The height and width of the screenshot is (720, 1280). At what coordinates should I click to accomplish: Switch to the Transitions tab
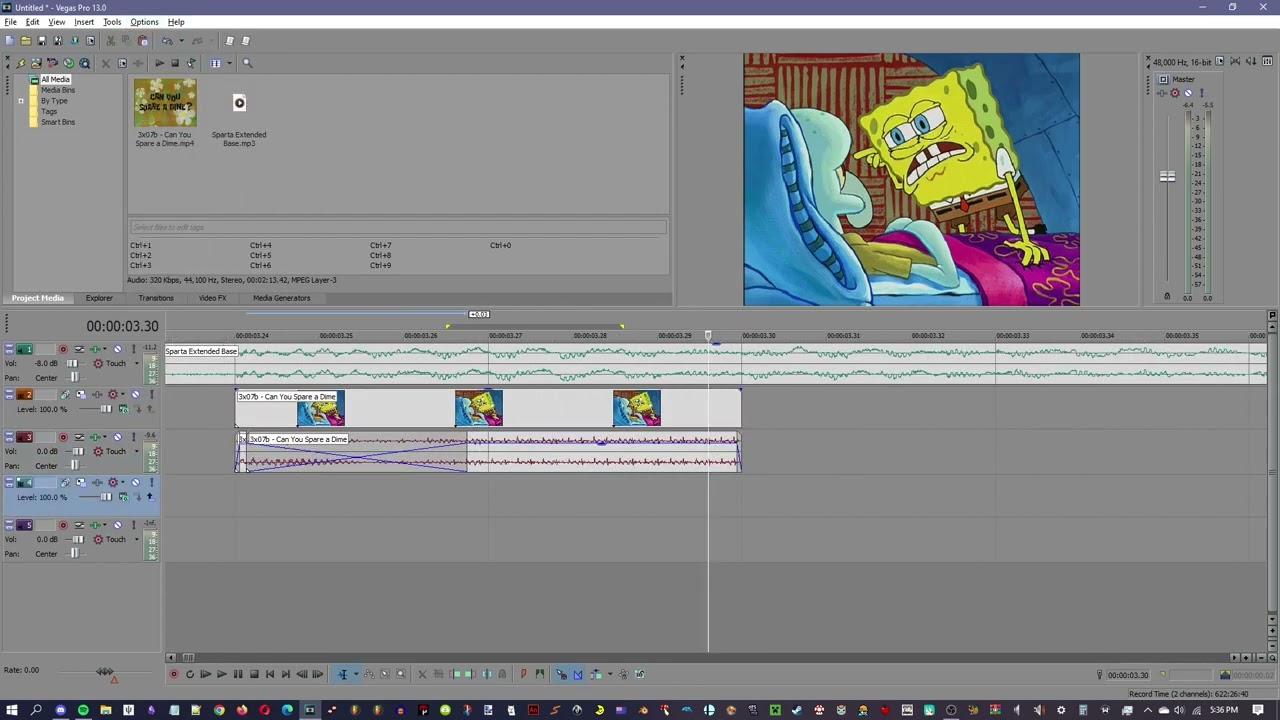point(156,298)
